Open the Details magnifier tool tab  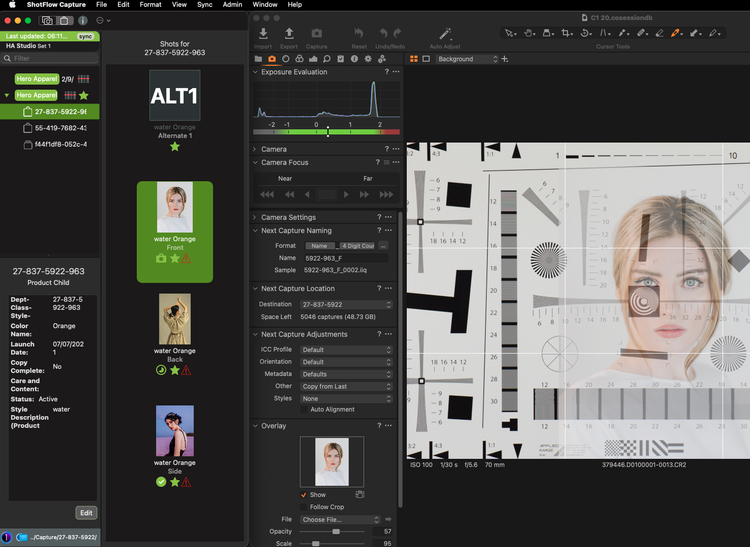coord(327,59)
